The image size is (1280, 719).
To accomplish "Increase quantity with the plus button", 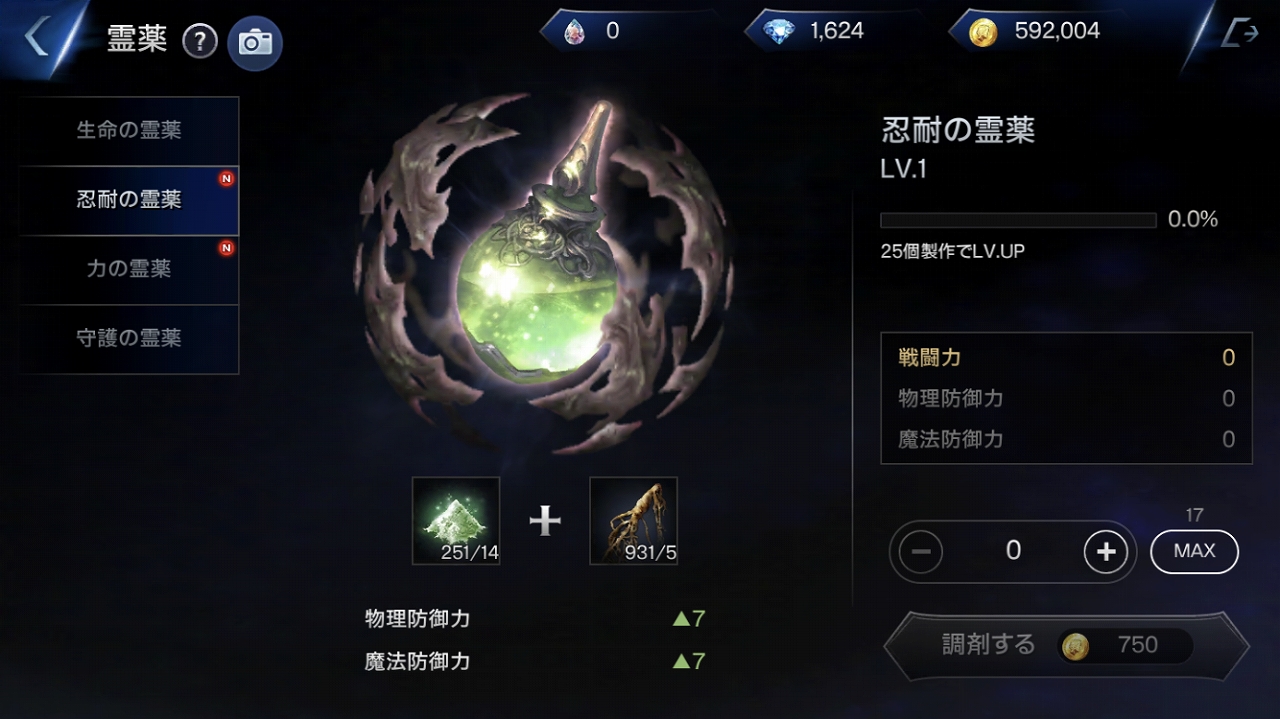I will point(1106,551).
